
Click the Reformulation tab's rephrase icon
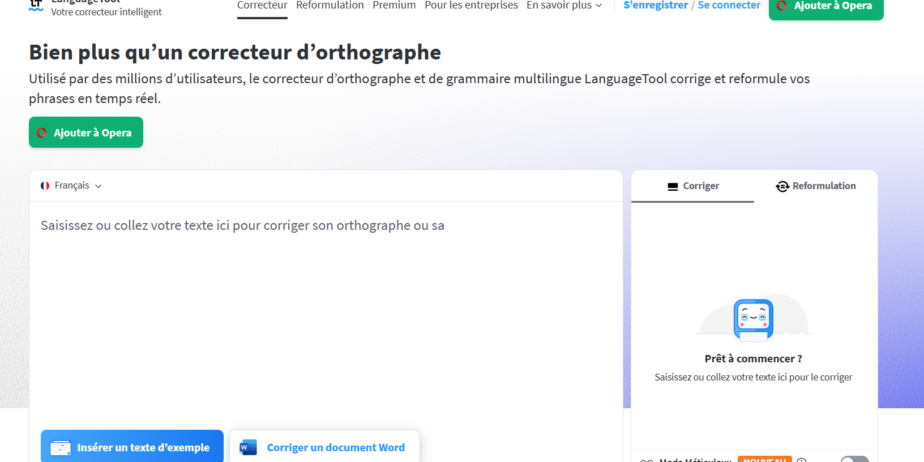click(x=782, y=186)
